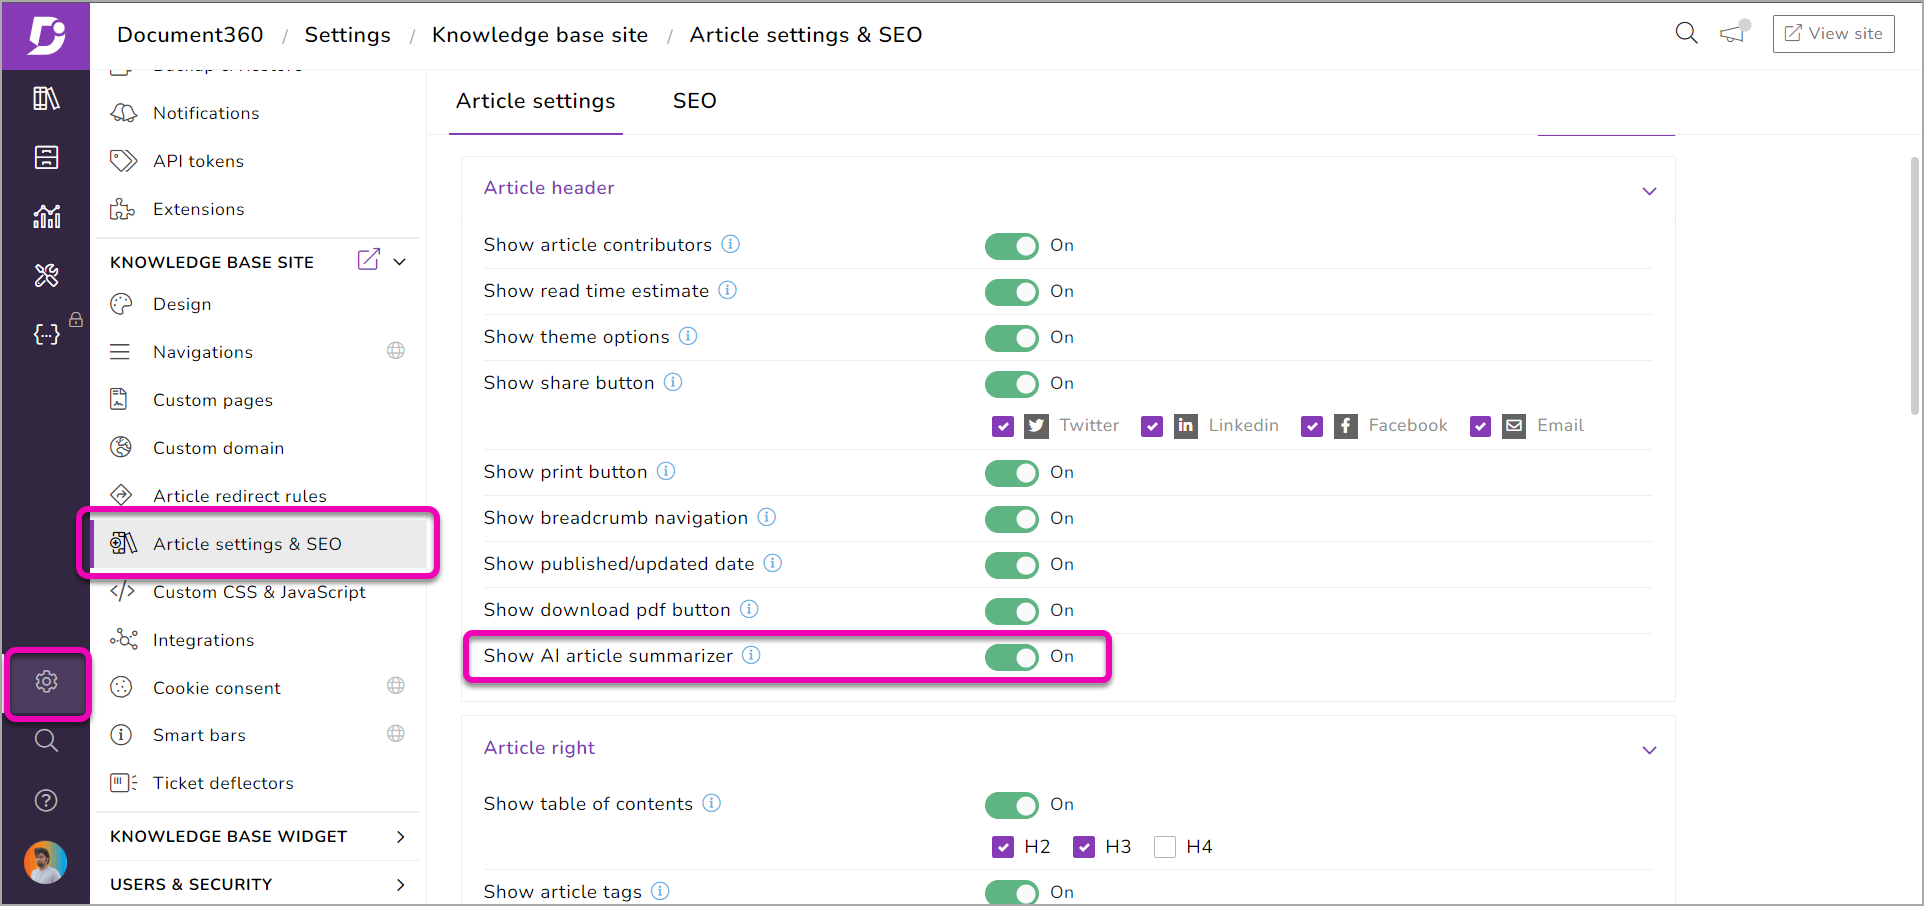Collapse the Article right section chevron
This screenshot has width=1924, height=906.
click(1649, 750)
